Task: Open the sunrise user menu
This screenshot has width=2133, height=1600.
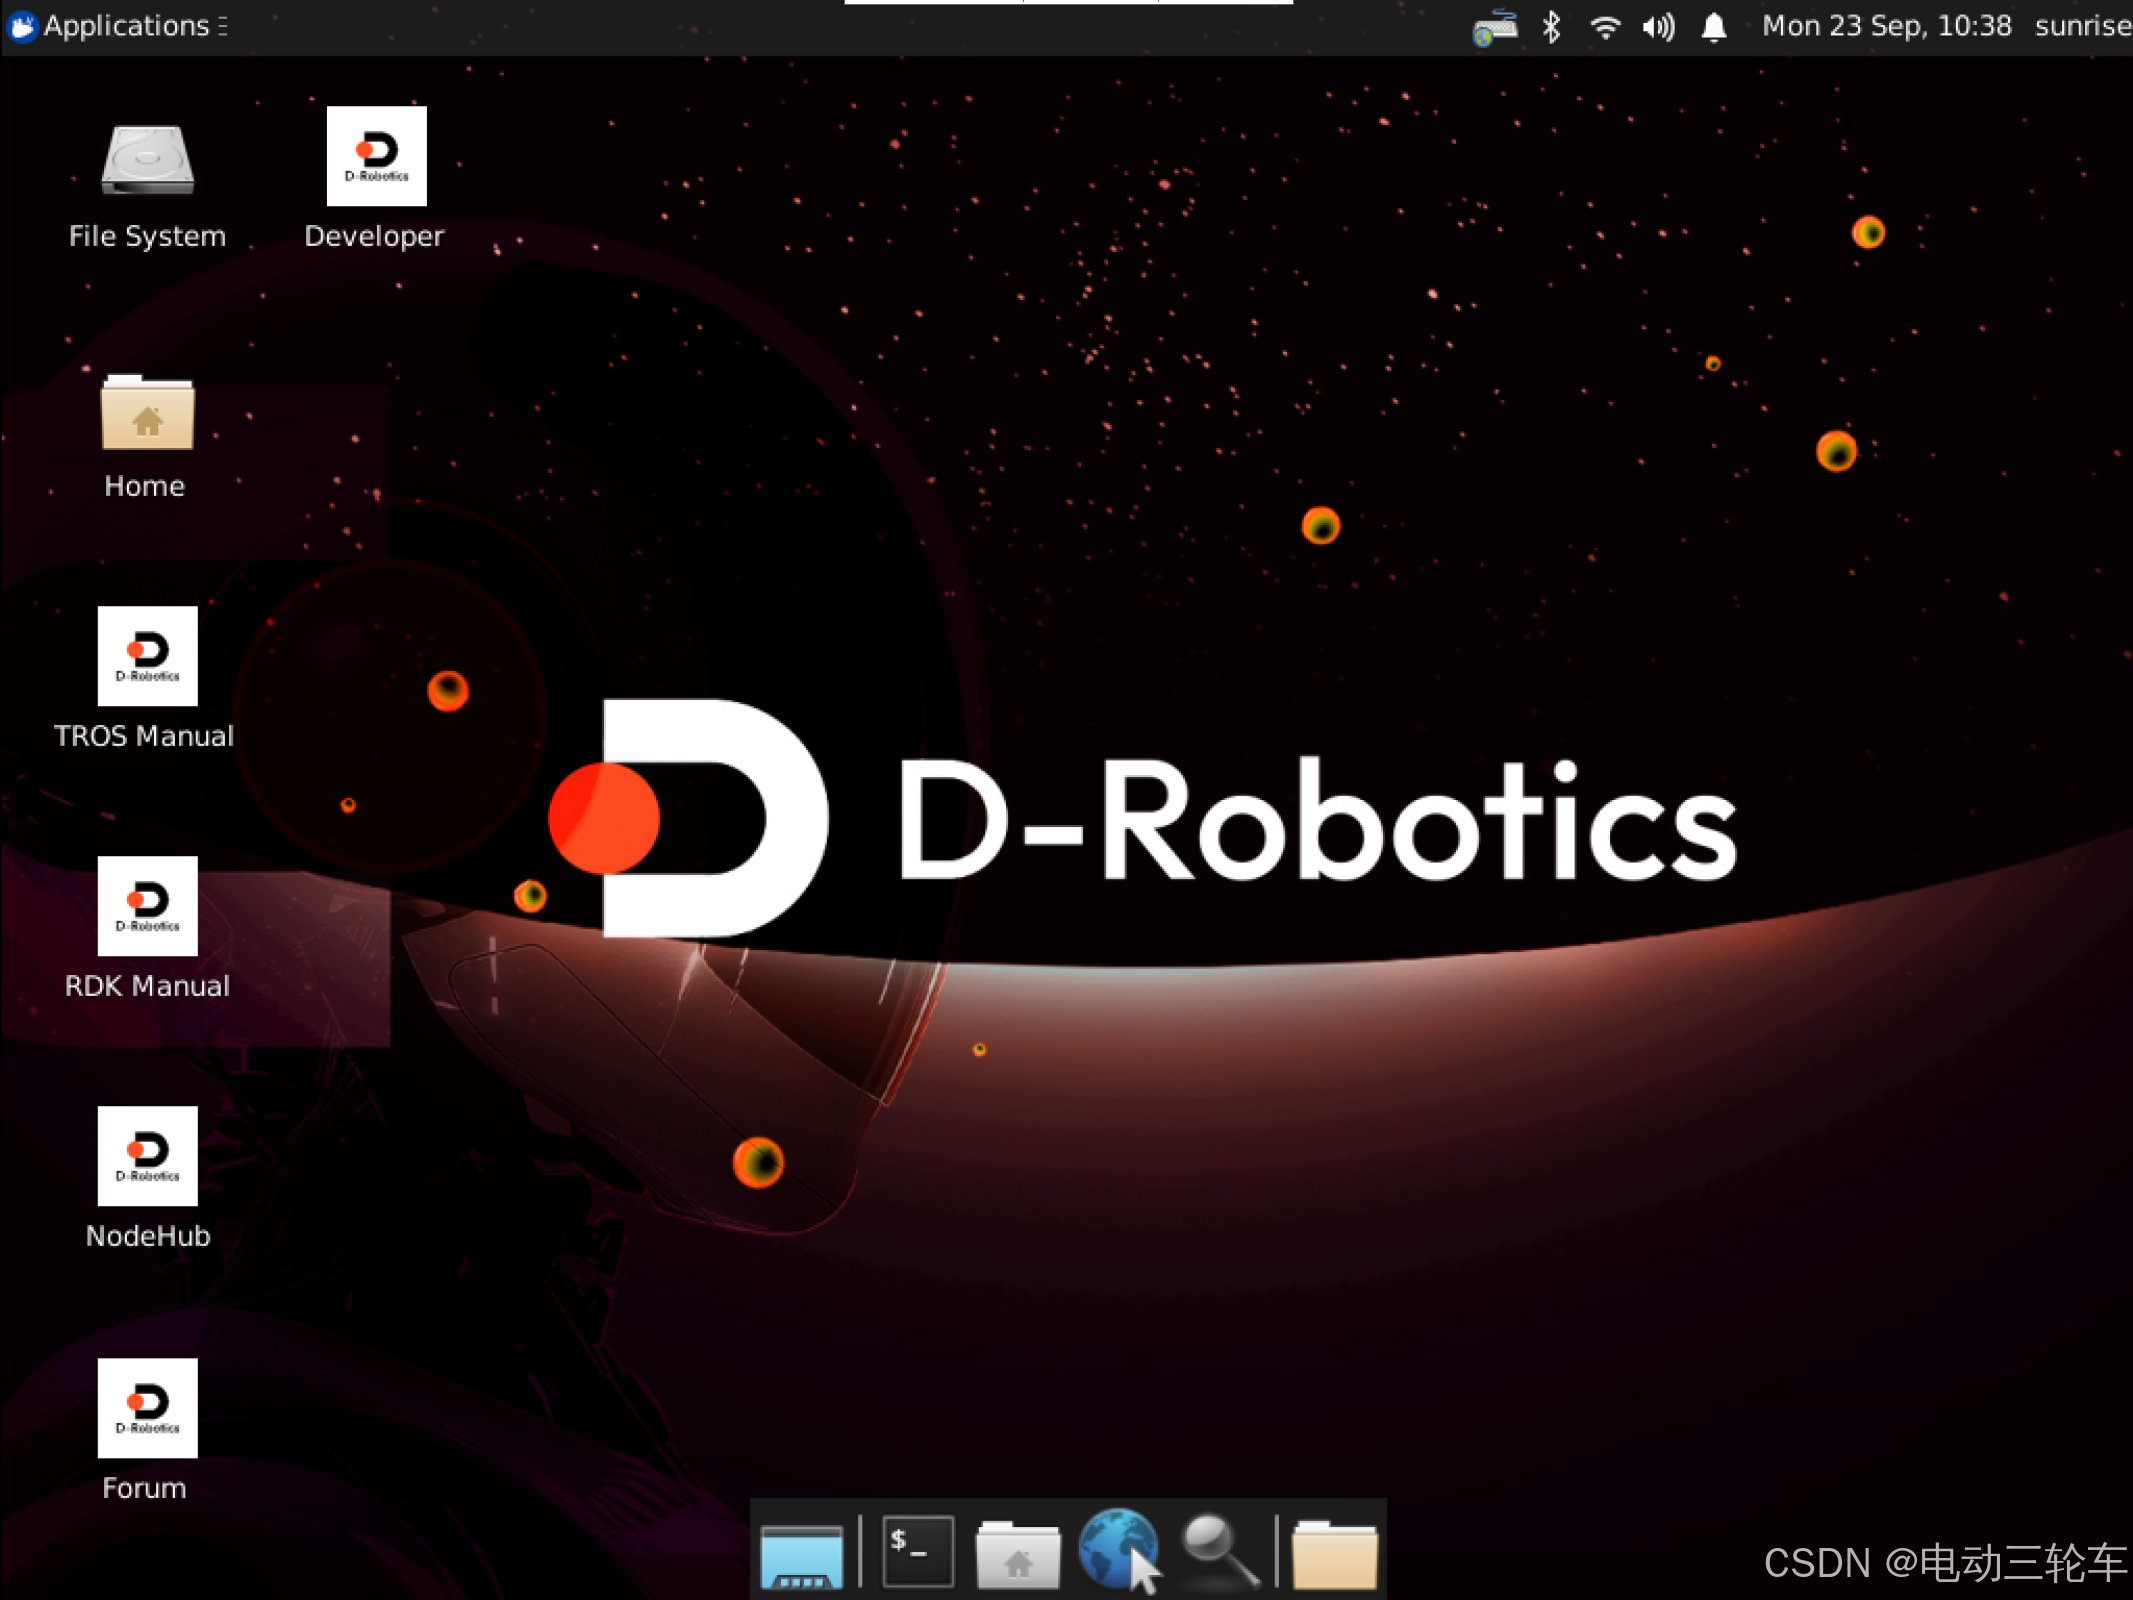Action: (x=2082, y=26)
